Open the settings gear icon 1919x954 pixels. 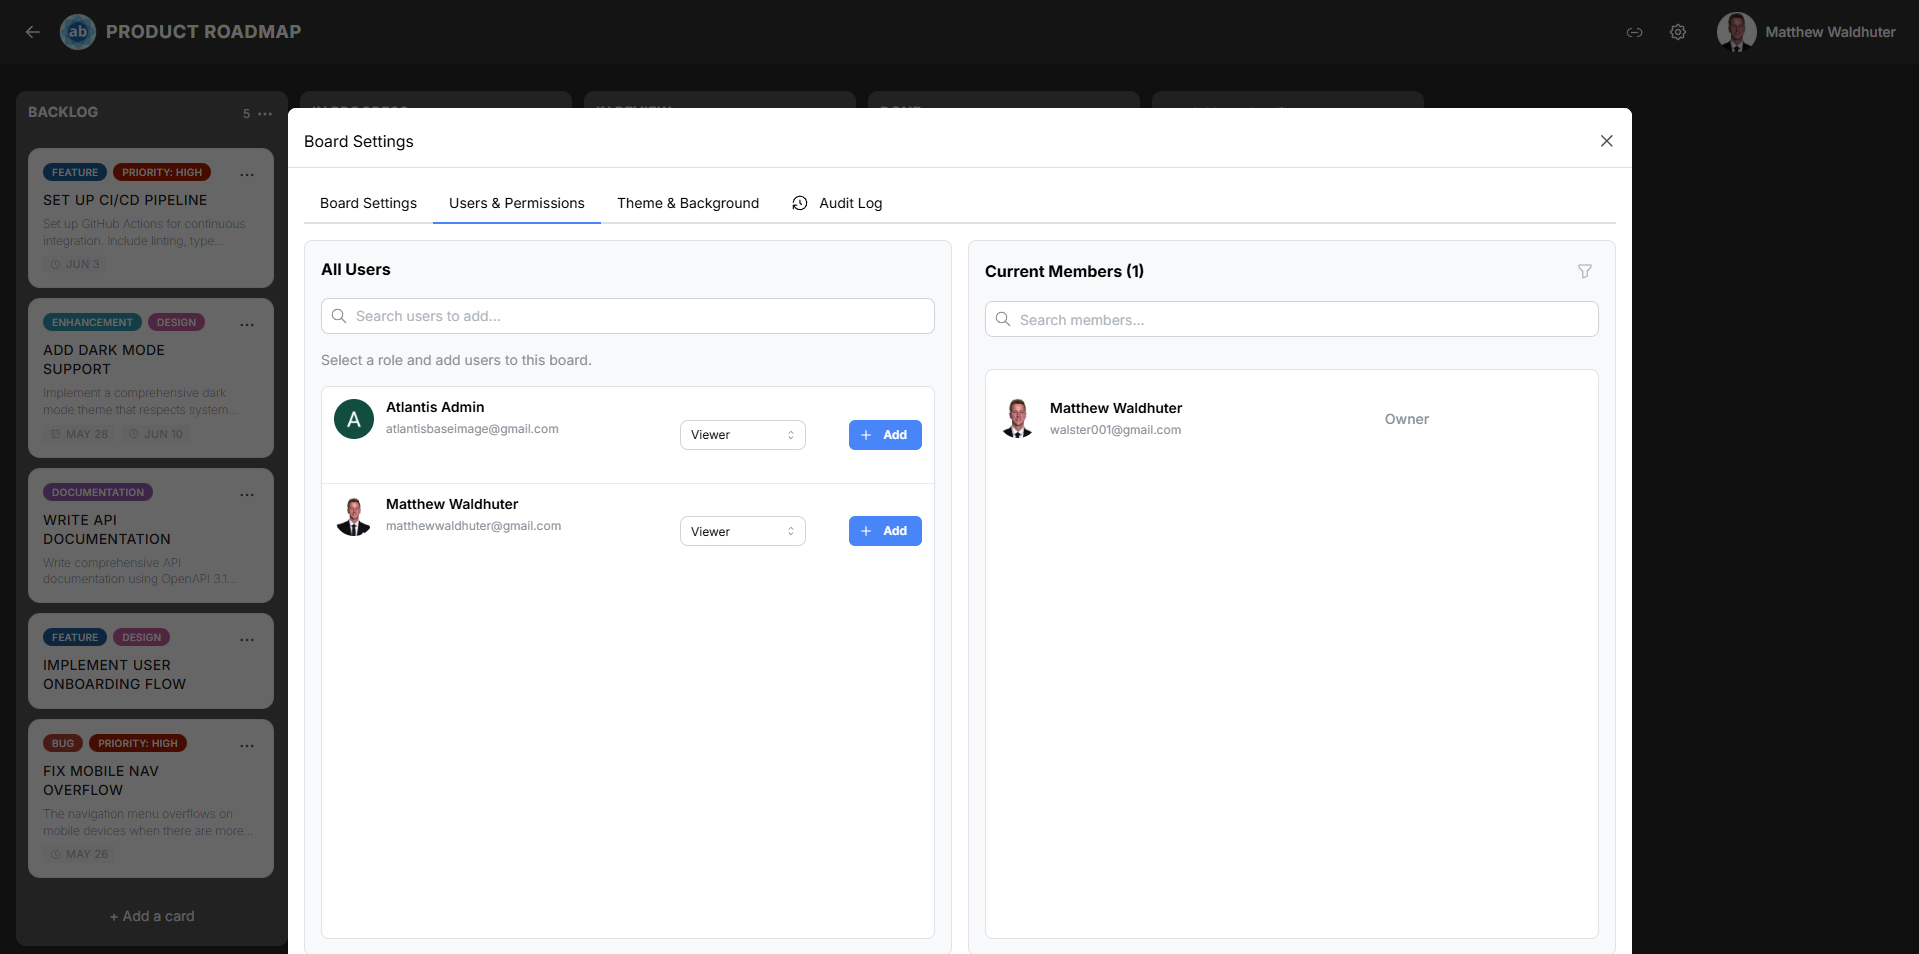tap(1678, 32)
